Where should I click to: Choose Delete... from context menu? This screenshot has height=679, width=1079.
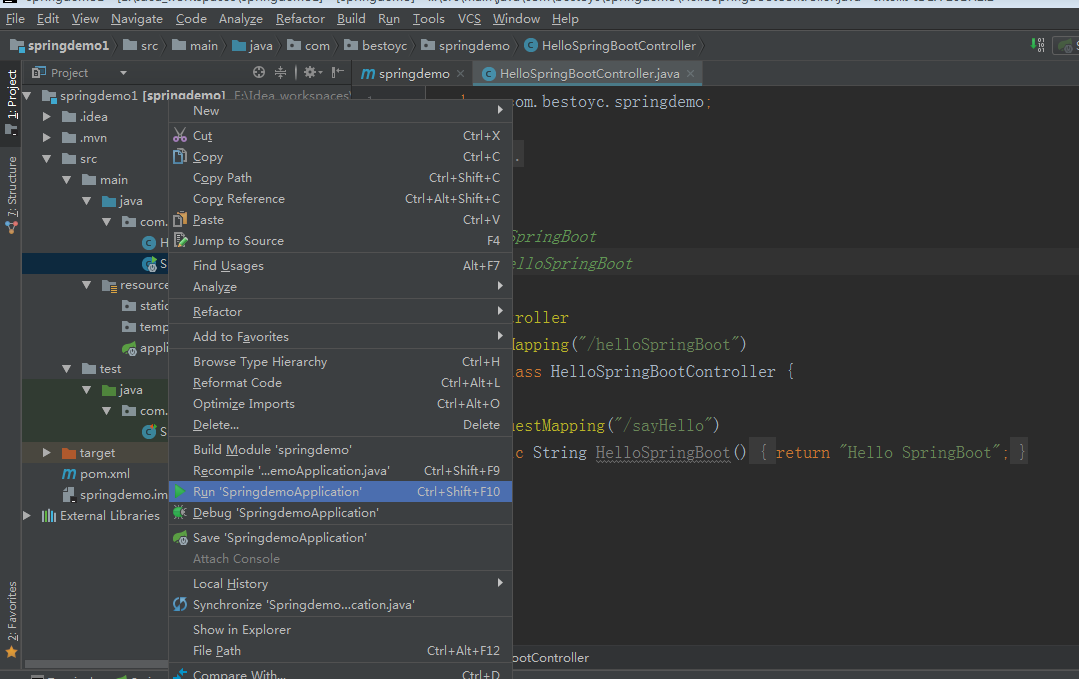[341, 424]
